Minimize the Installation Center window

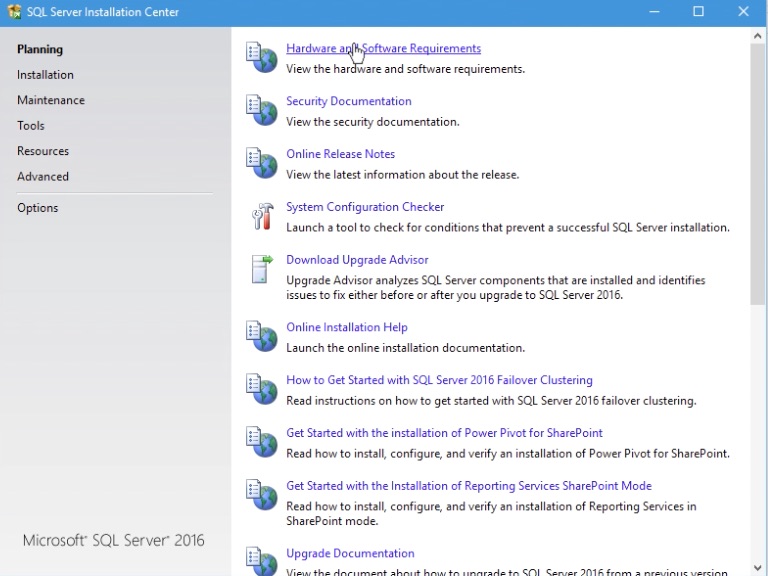(654, 12)
